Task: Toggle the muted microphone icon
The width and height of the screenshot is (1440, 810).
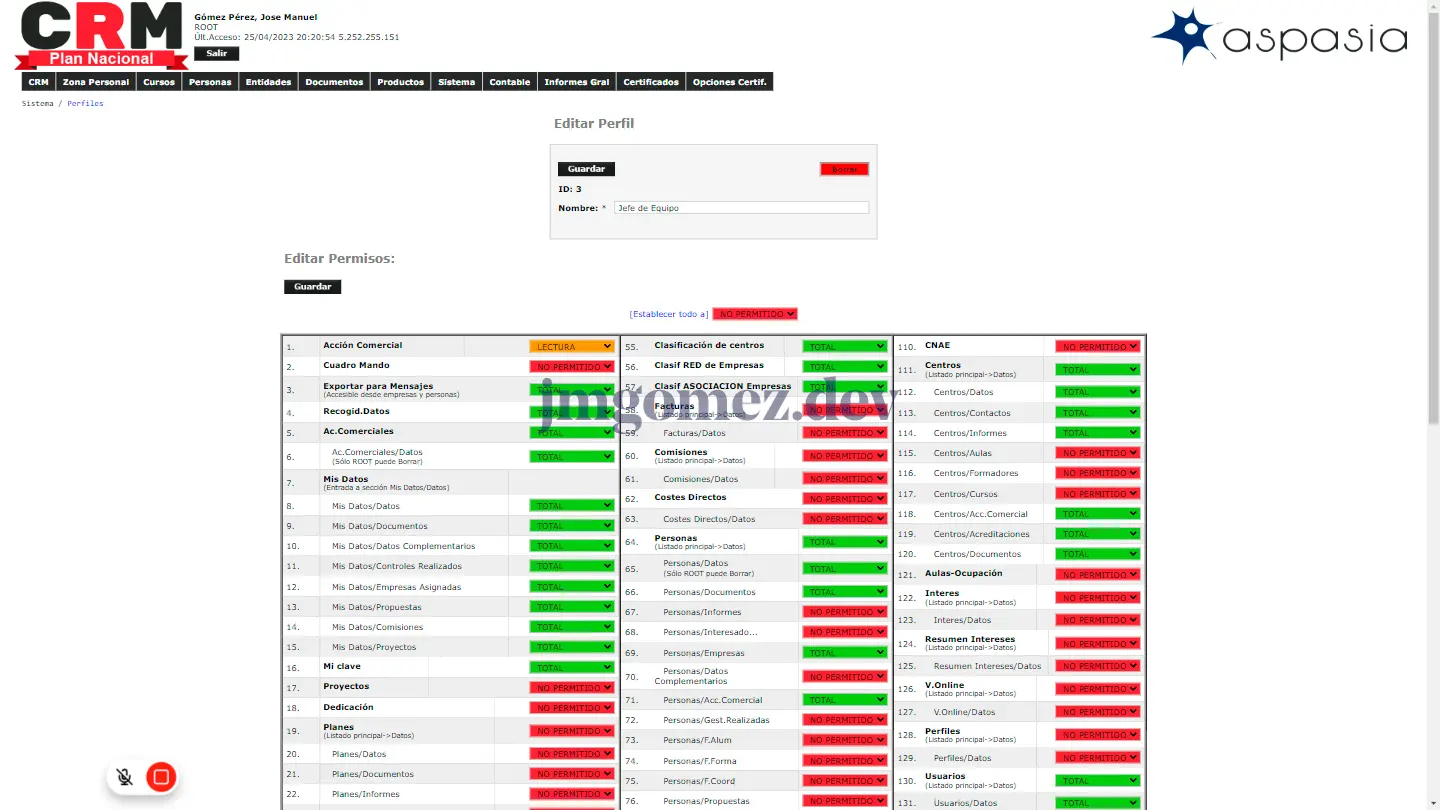Action: [124, 777]
